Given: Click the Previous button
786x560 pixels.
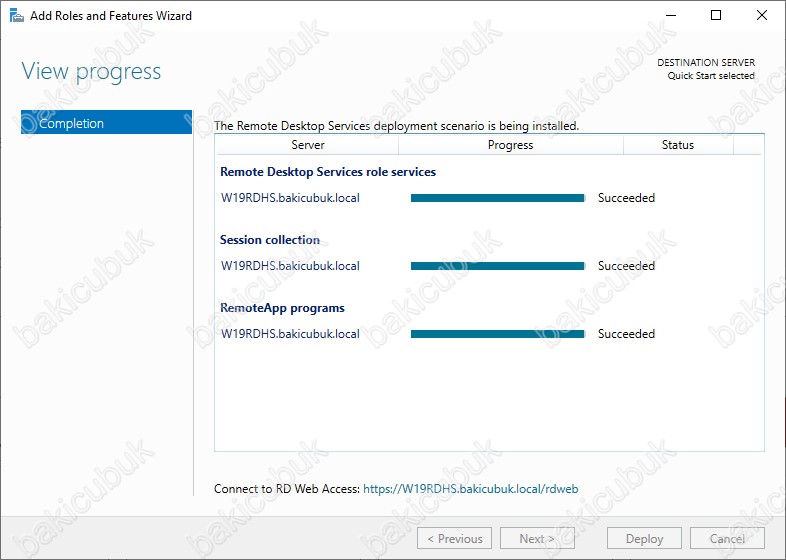Looking at the screenshot, I should click(454, 538).
